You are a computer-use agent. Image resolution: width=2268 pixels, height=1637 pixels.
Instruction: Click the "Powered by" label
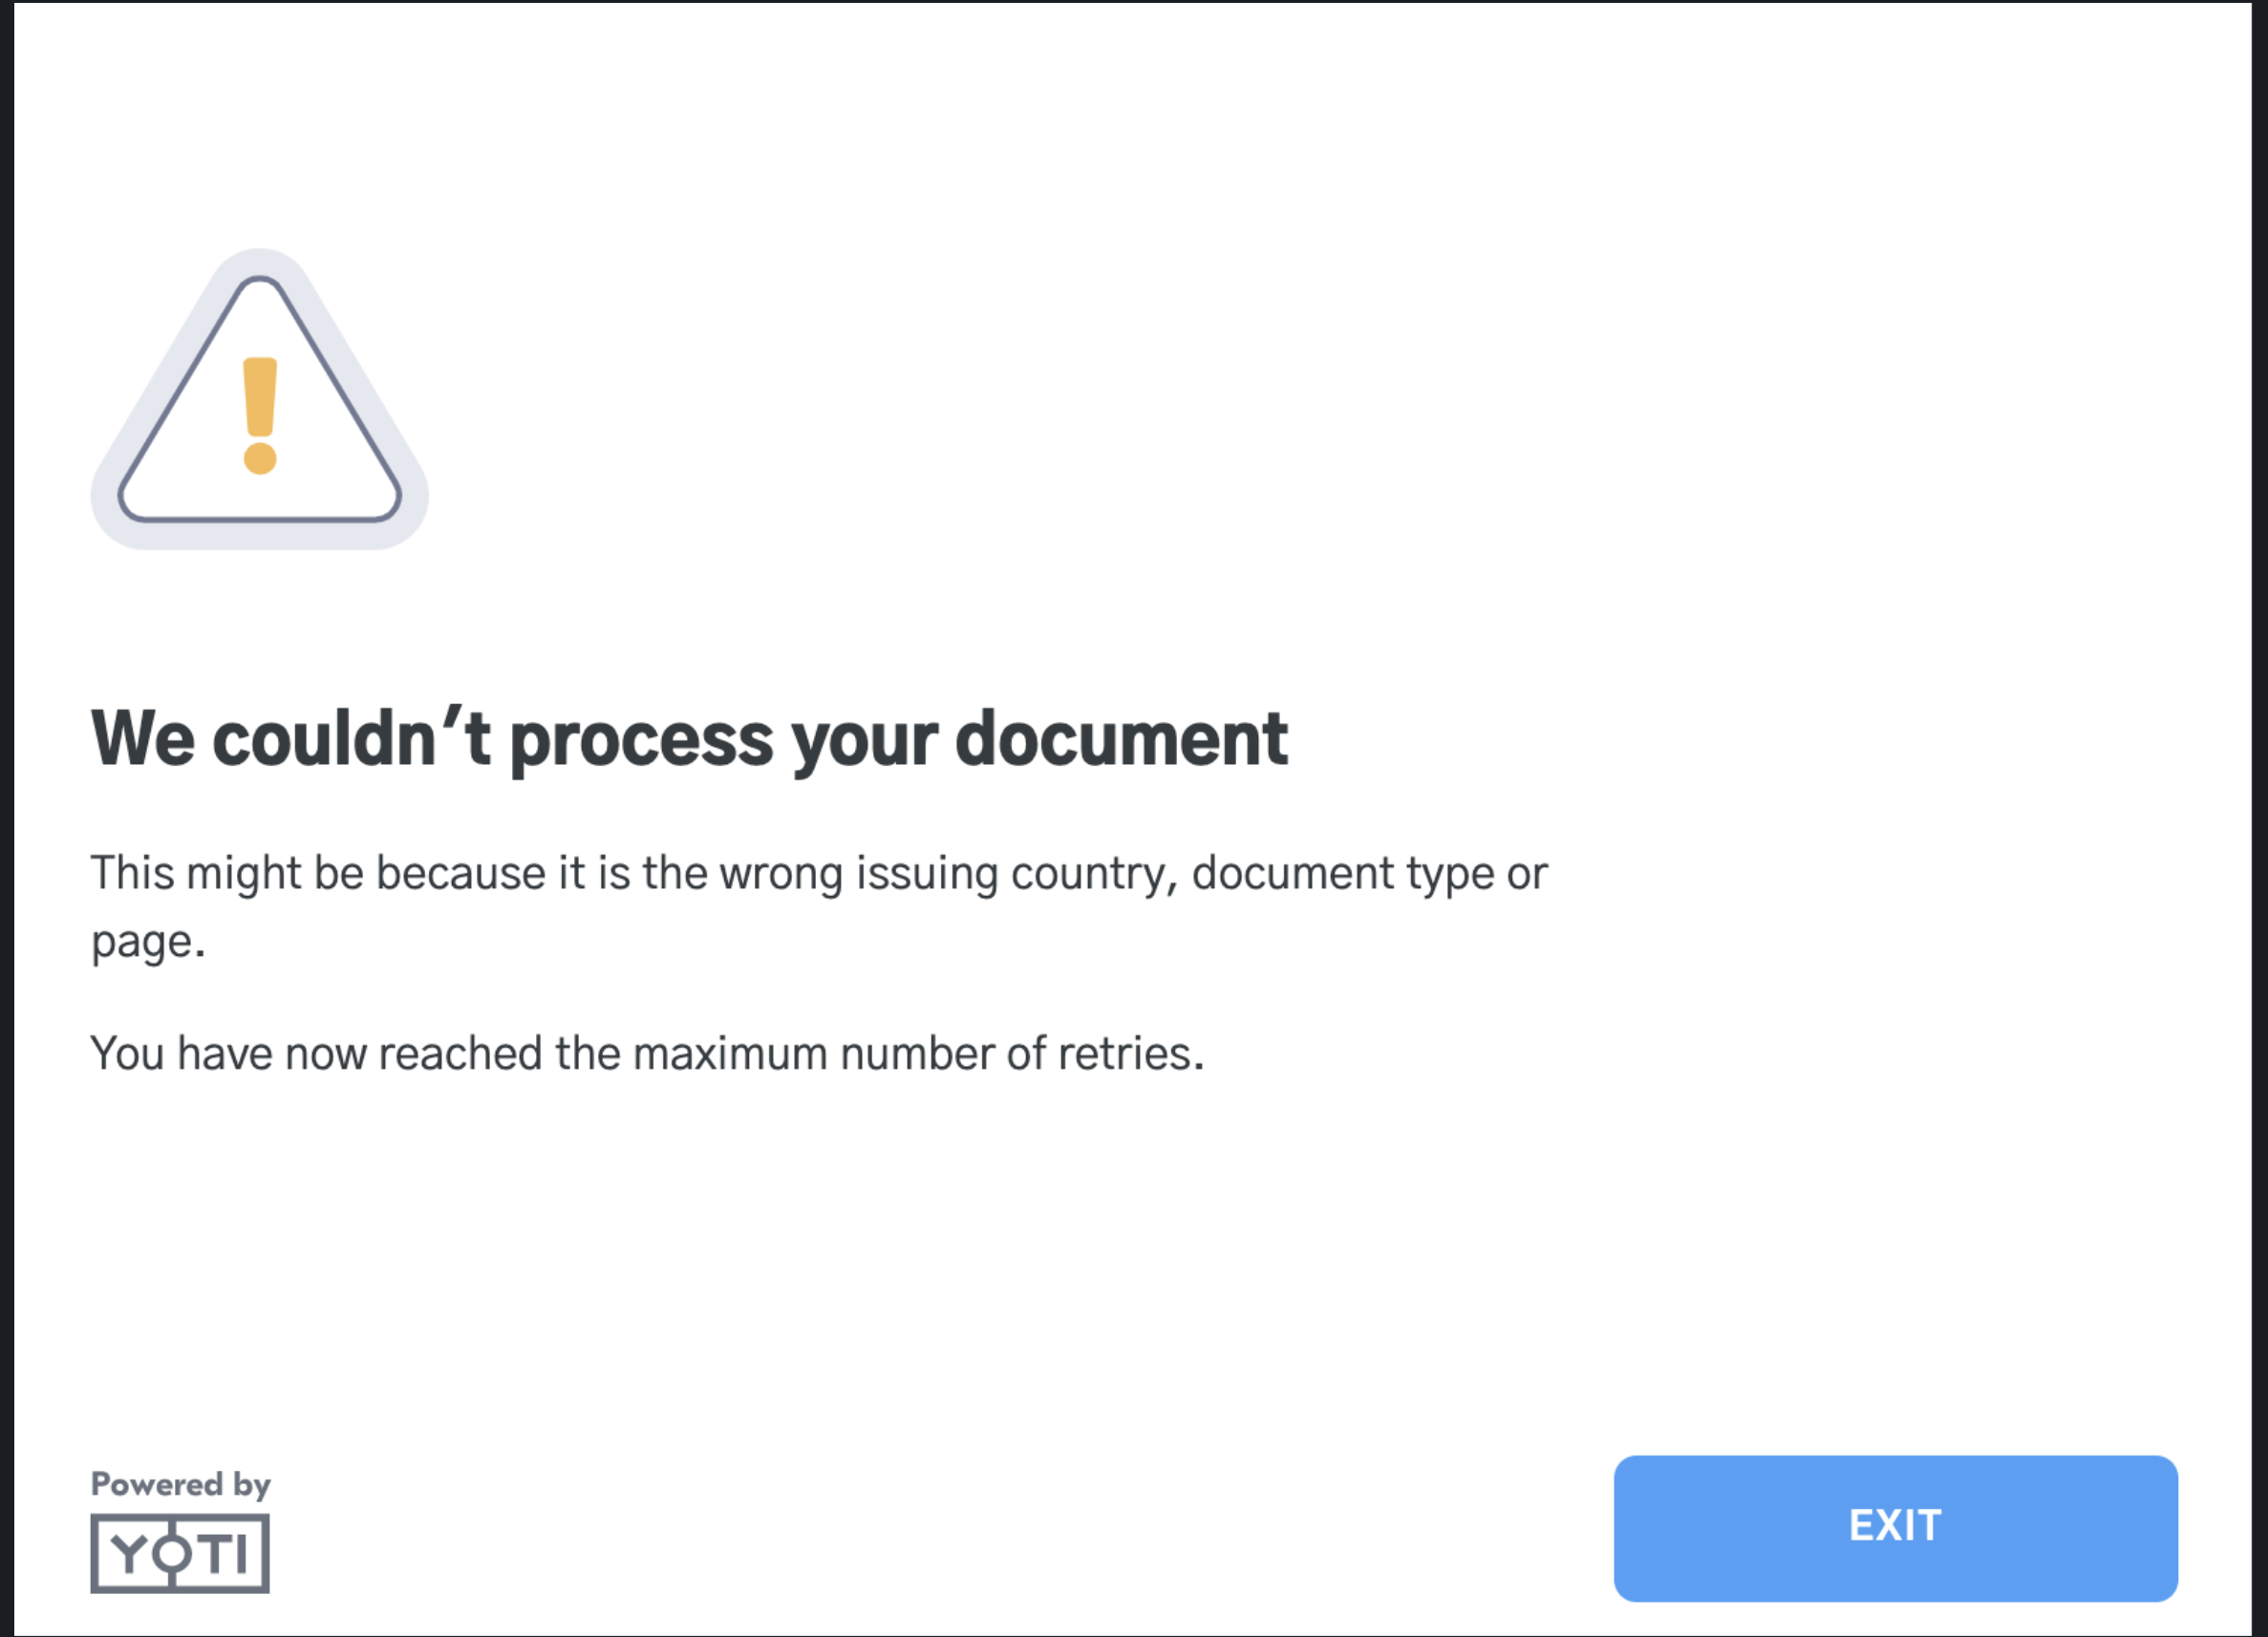click(180, 1484)
